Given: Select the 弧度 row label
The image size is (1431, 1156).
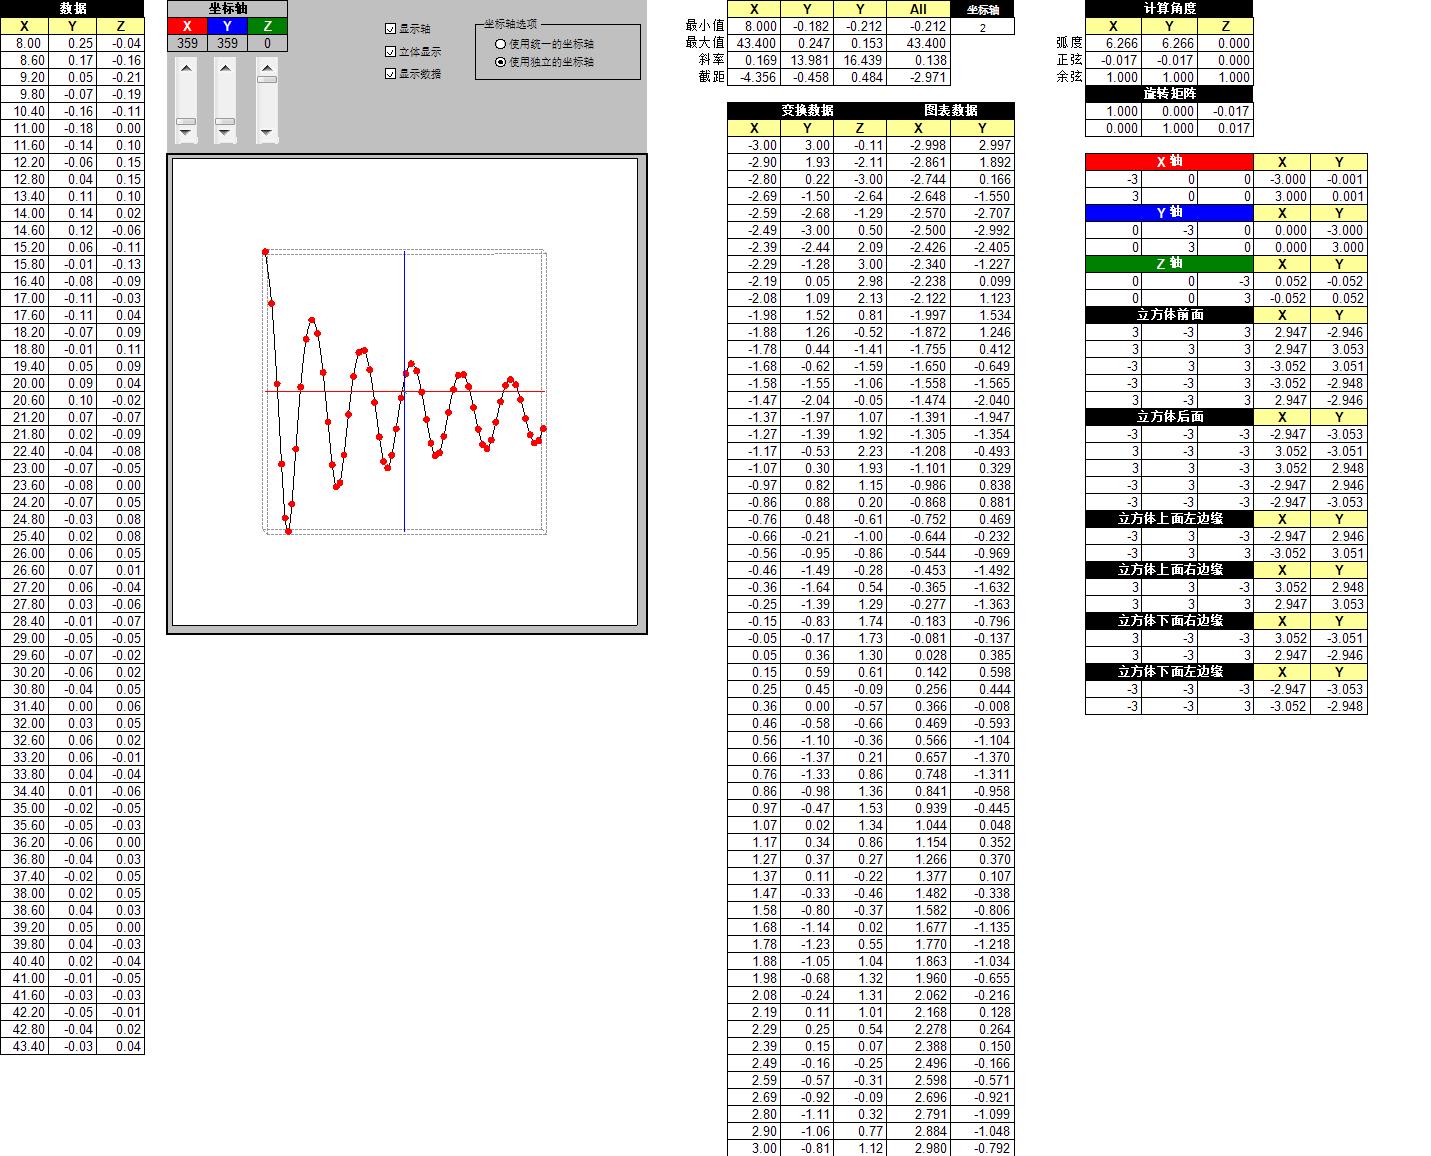Looking at the screenshot, I should (1069, 43).
